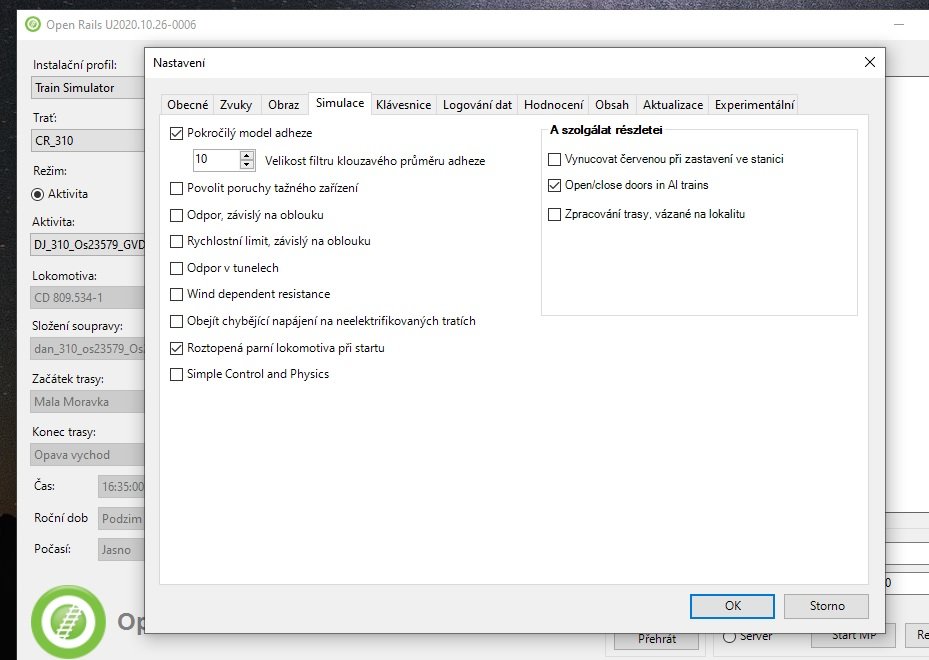Cancel the dialog with Storno
The height and width of the screenshot is (660, 929).
pyautogui.click(x=827, y=606)
